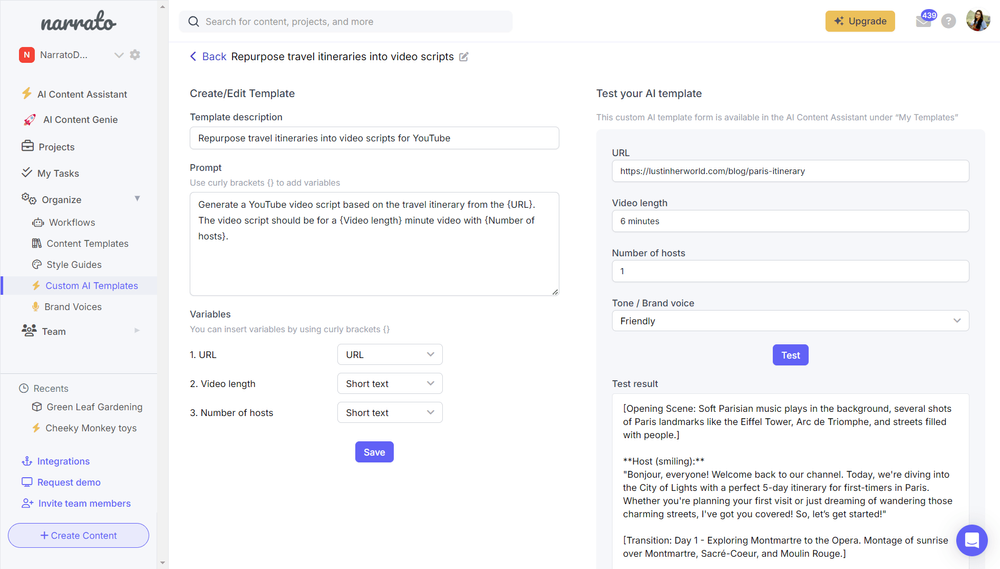Viewport: 1000px width, 569px height.
Task: Go to Projects
Action: click(56, 147)
